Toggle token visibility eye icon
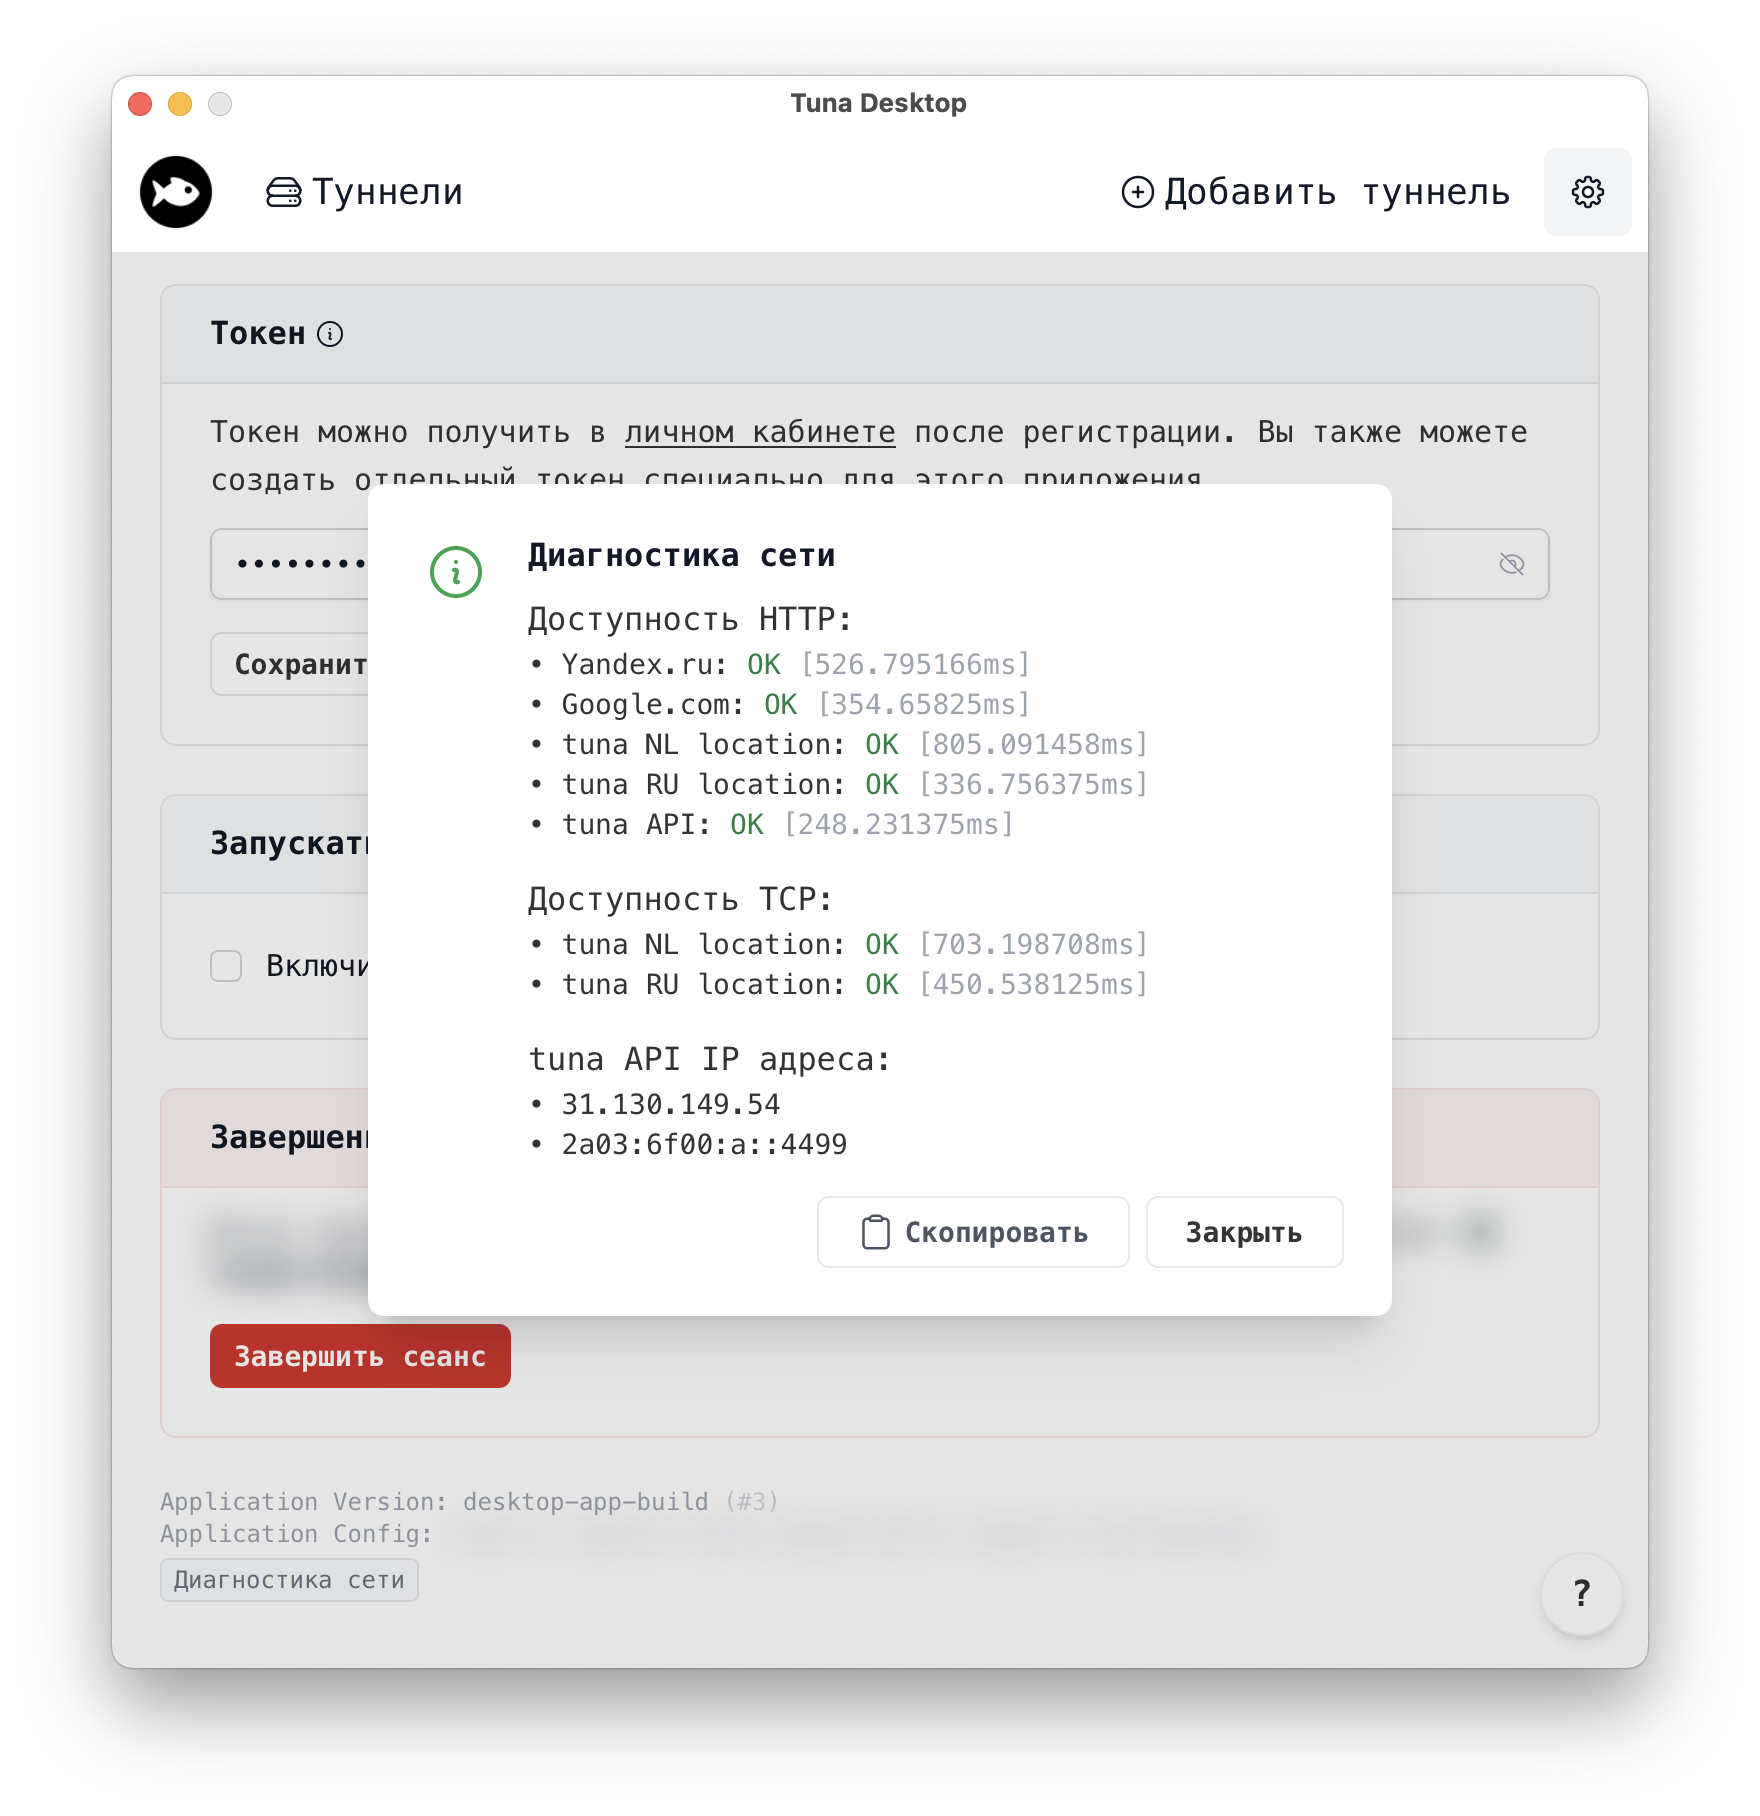 tap(1511, 565)
